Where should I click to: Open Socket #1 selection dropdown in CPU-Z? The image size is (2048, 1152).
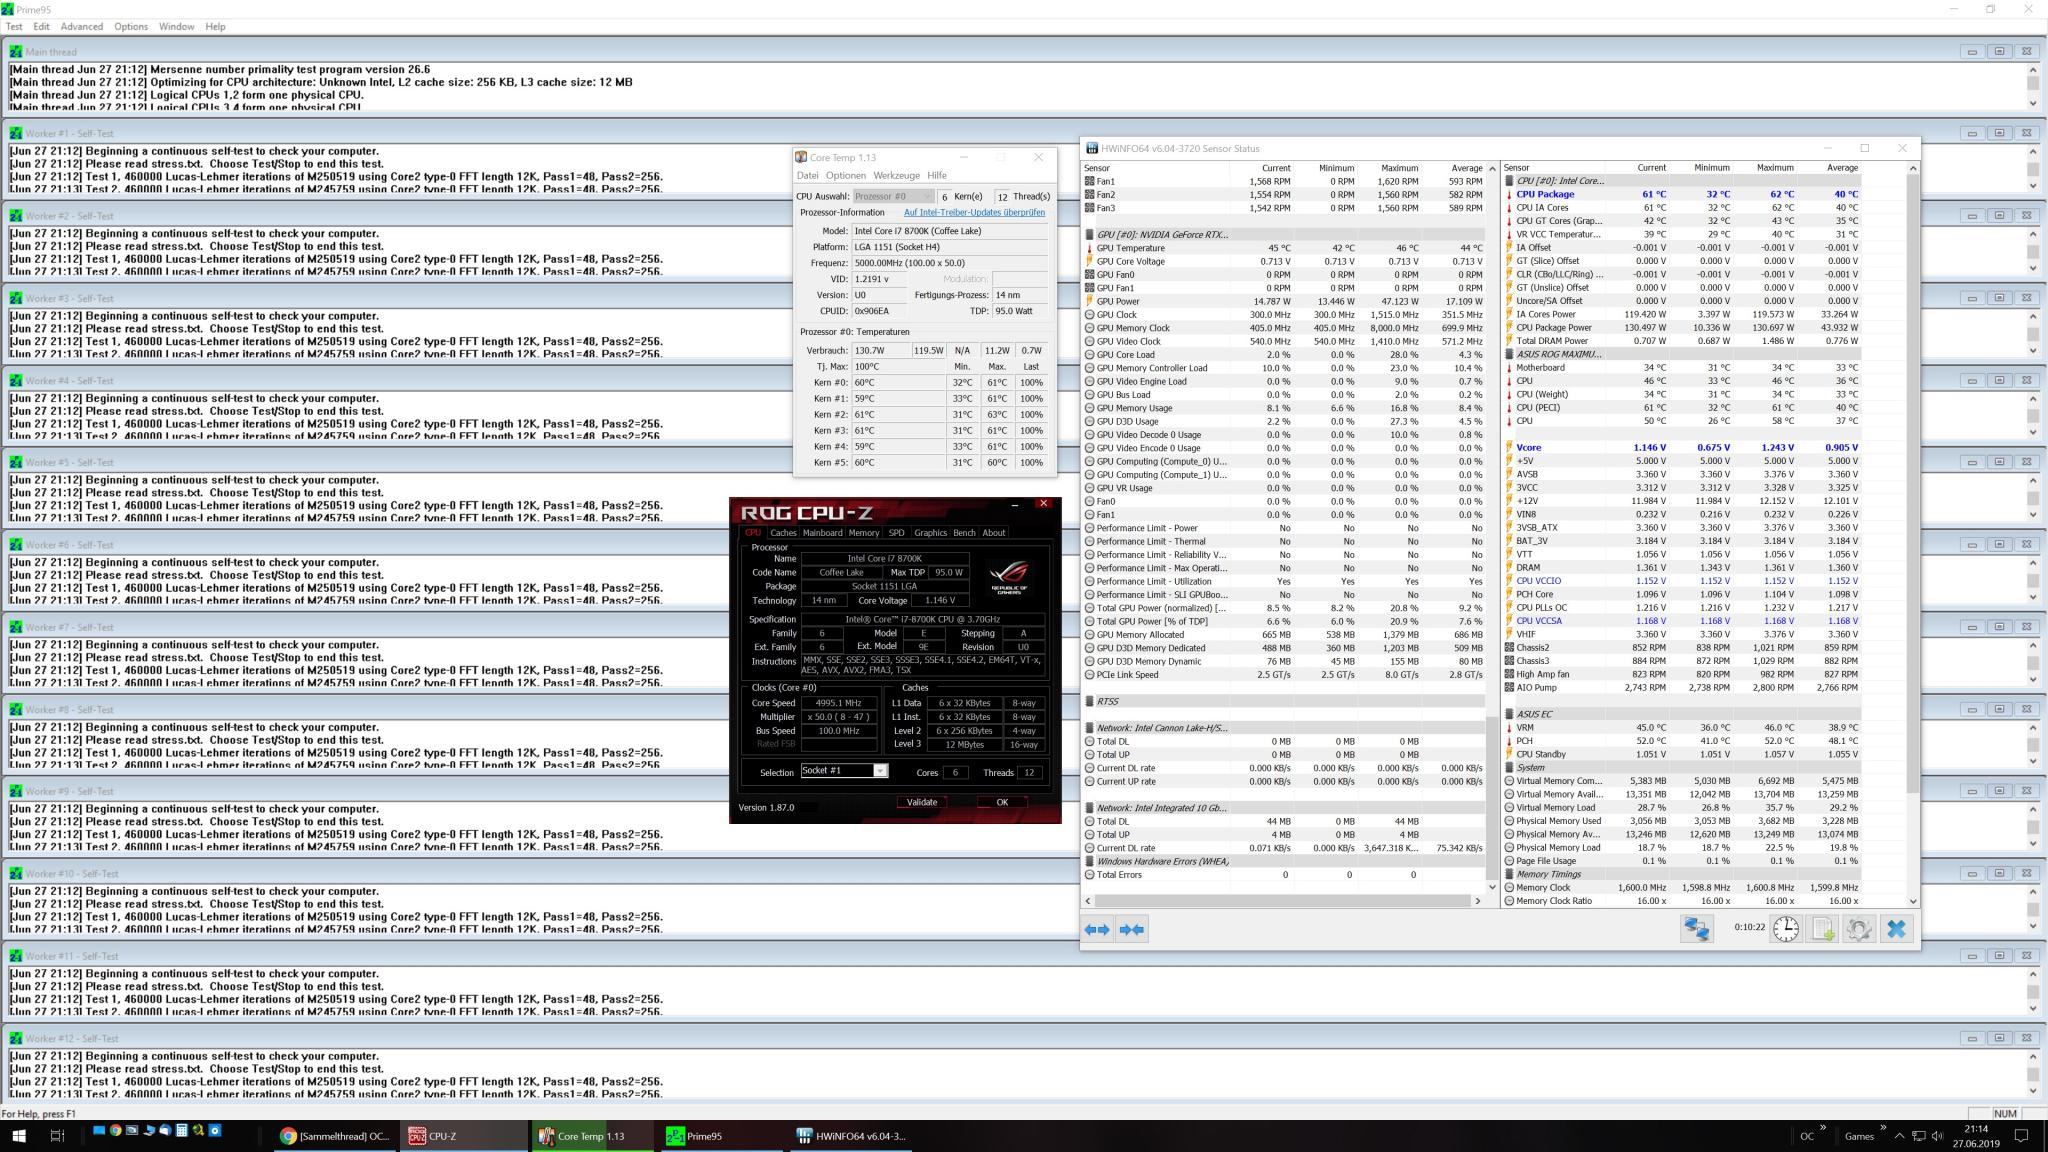pos(844,771)
